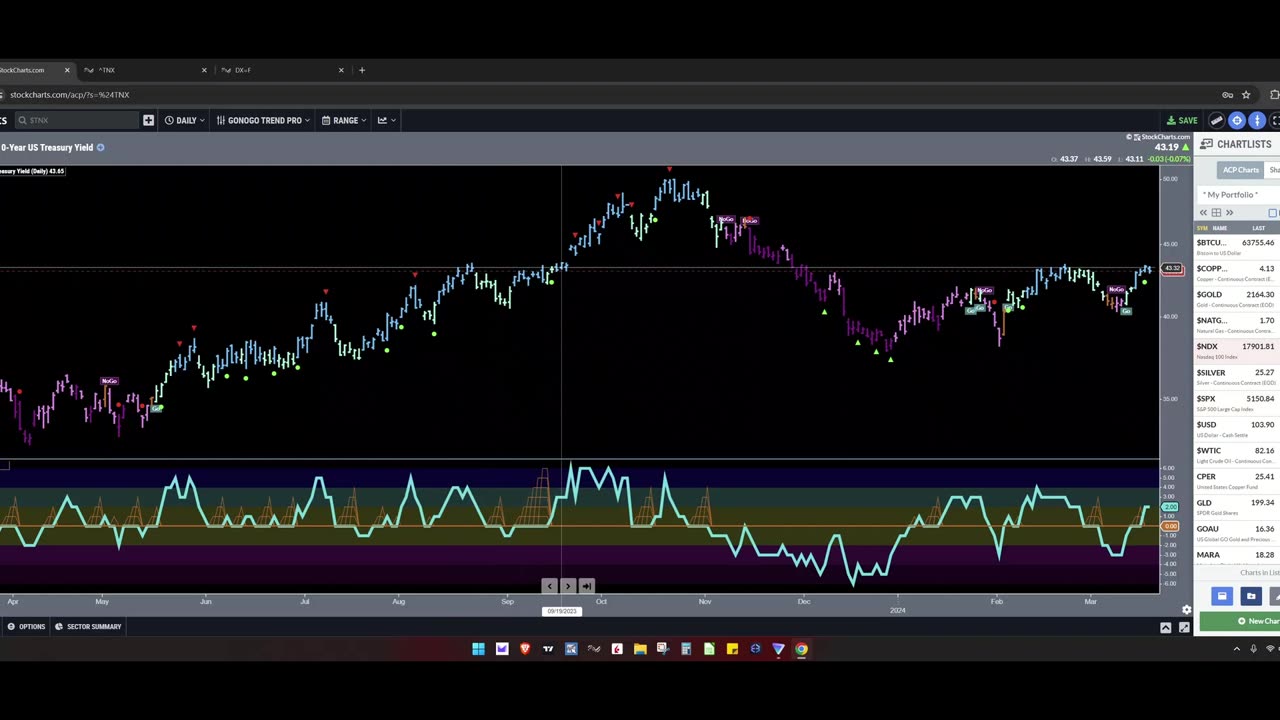The image size is (1280, 720).
Task: Open Brave browser from taskbar
Action: (525, 649)
